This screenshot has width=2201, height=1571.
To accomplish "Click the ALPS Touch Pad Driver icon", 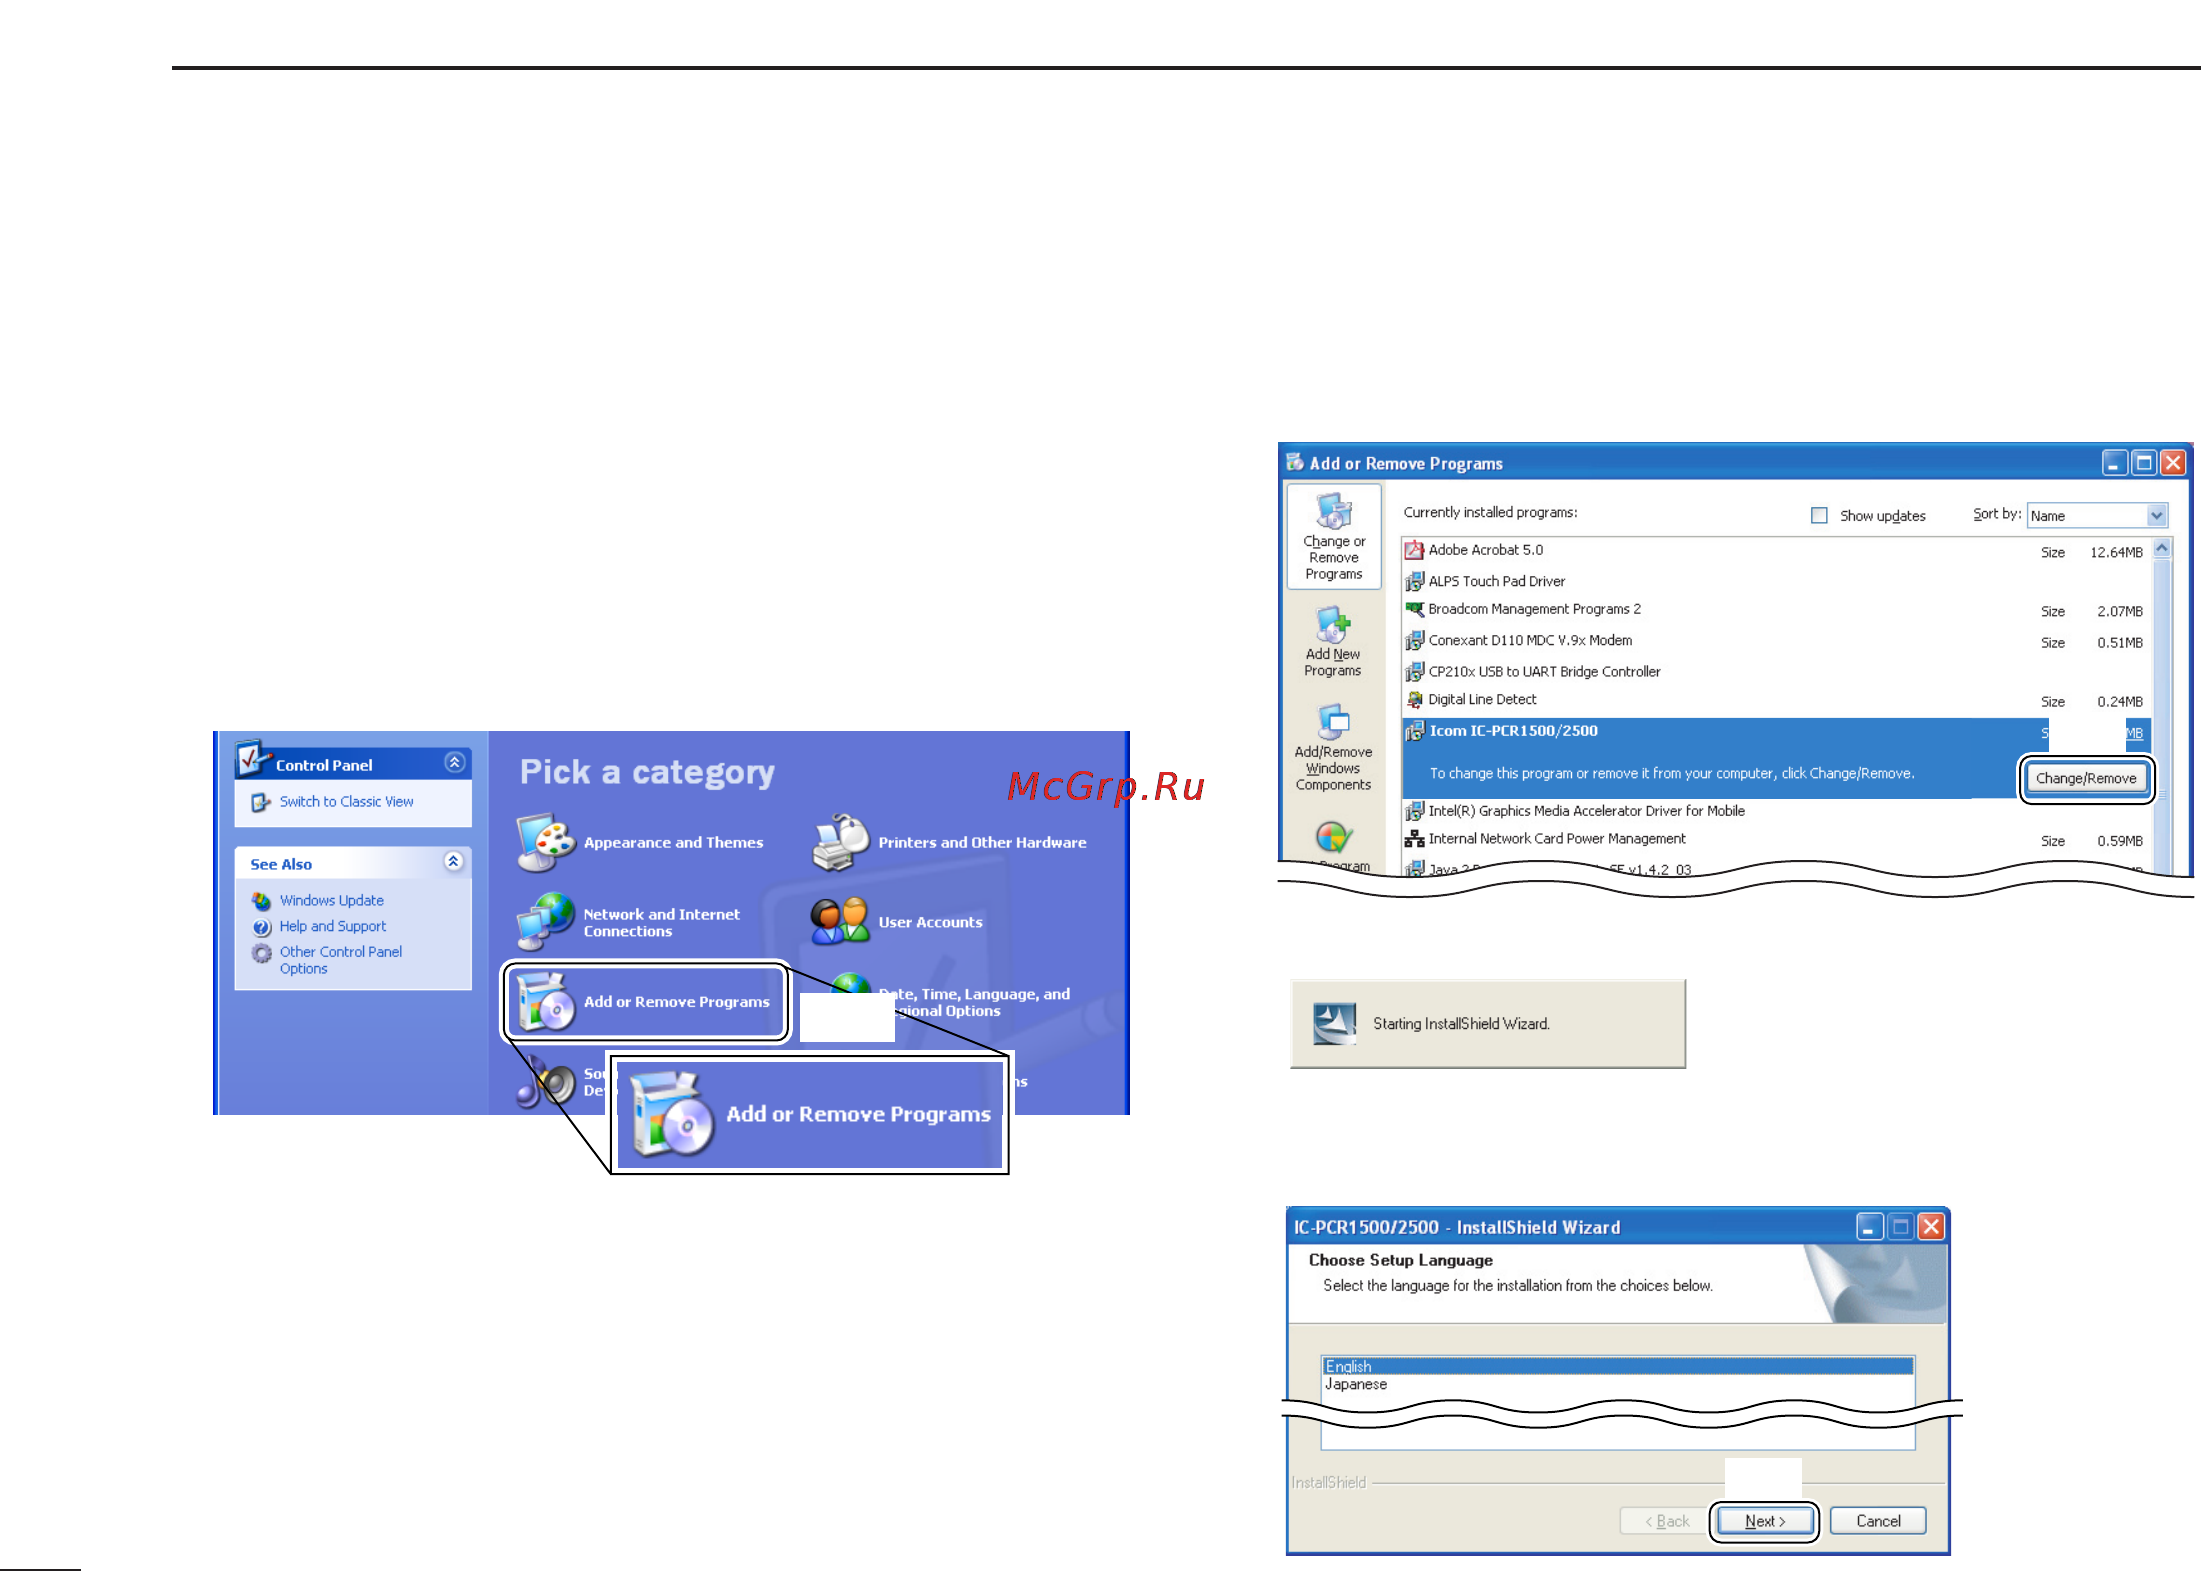I will (1414, 581).
